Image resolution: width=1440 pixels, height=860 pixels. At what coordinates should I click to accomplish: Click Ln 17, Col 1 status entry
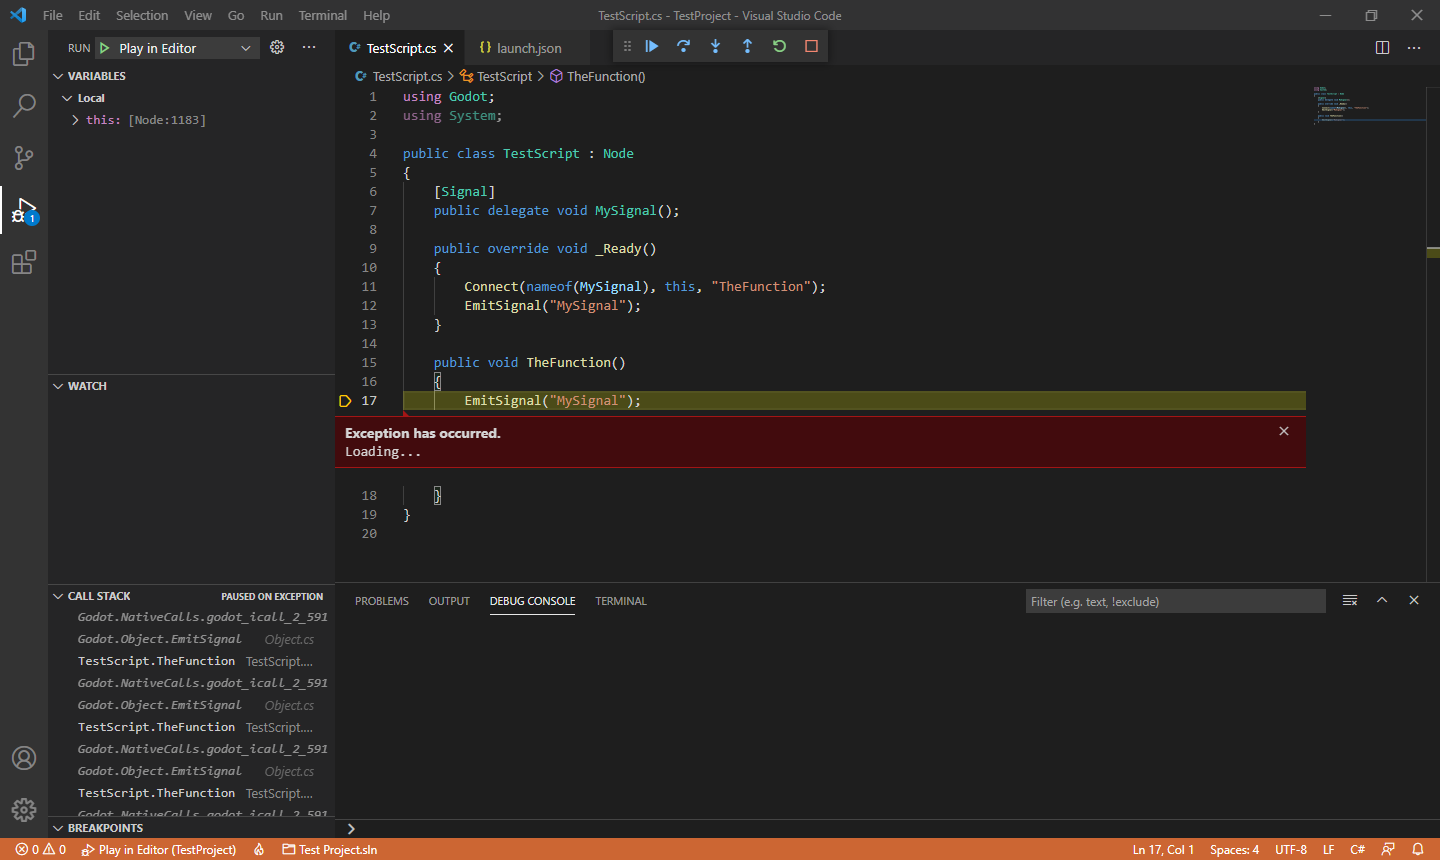[1163, 849]
